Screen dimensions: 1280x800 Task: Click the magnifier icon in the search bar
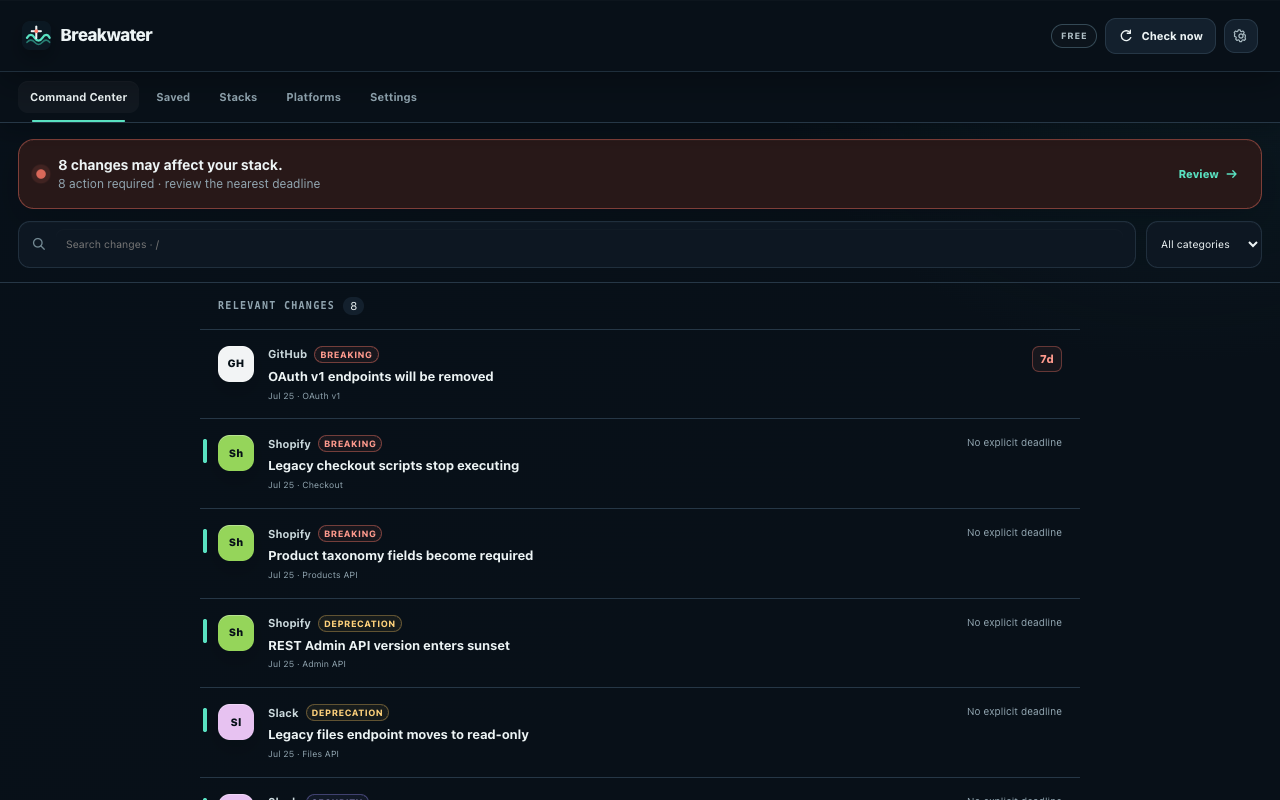tap(39, 244)
